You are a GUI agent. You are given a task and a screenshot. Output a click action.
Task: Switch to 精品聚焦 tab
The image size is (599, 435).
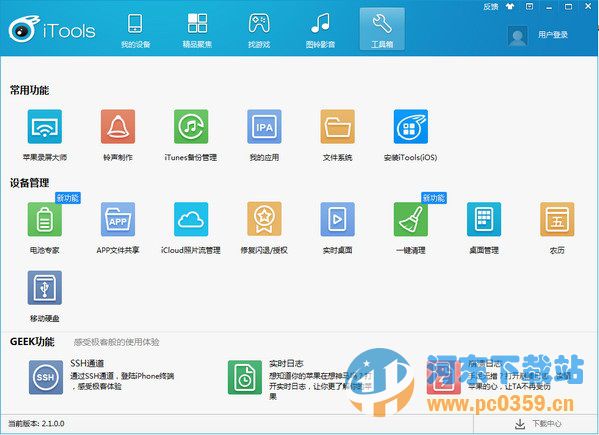(x=197, y=30)
